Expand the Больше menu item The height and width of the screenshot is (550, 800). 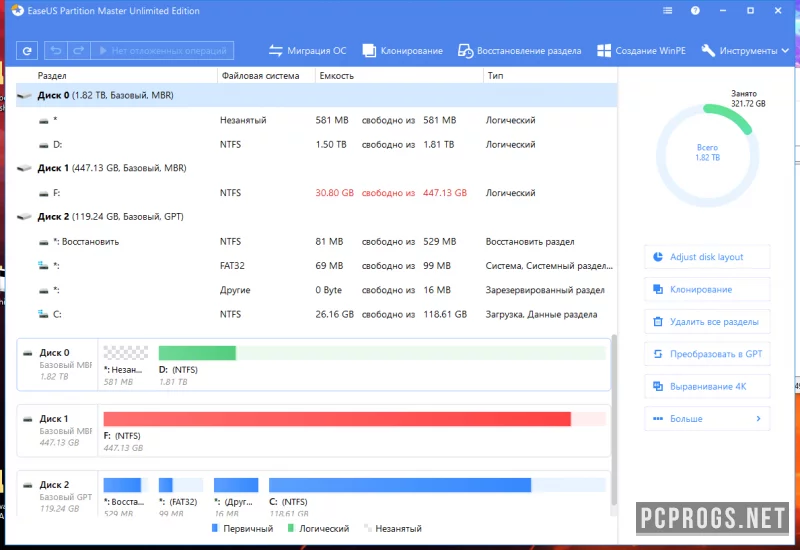pos(707,419)
